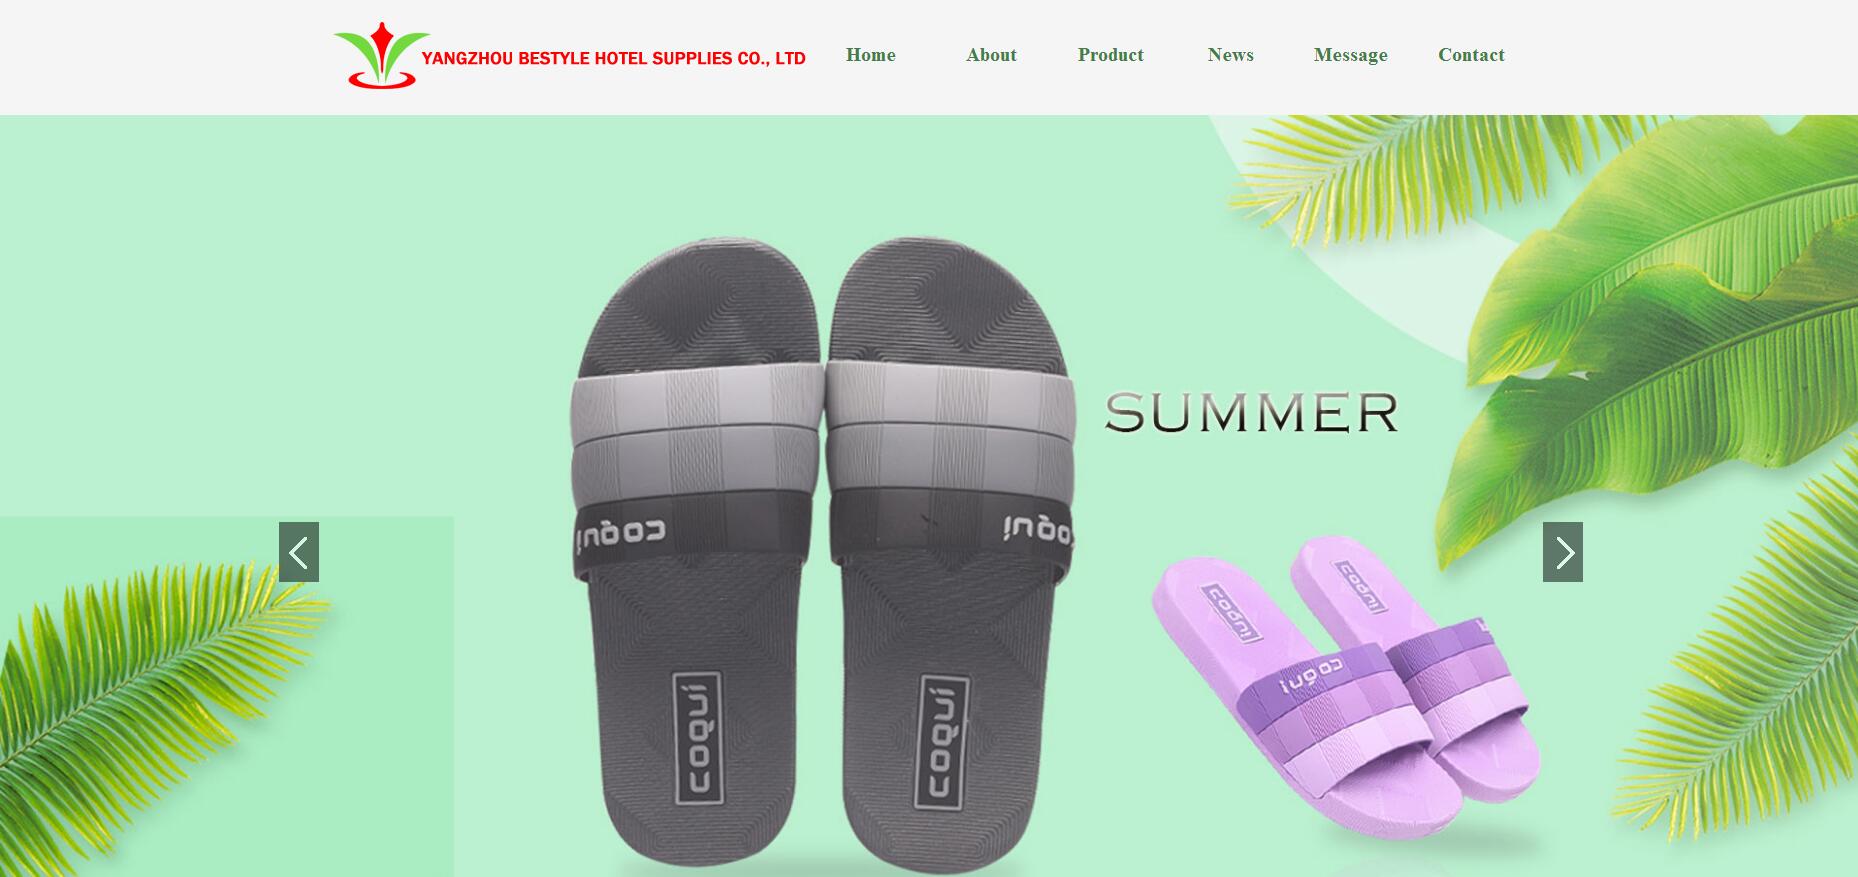The image size is (1858, 877).
Task: Click the Yangzhou Bestyle Hotel Supplies company name
Action: point(613,58)
